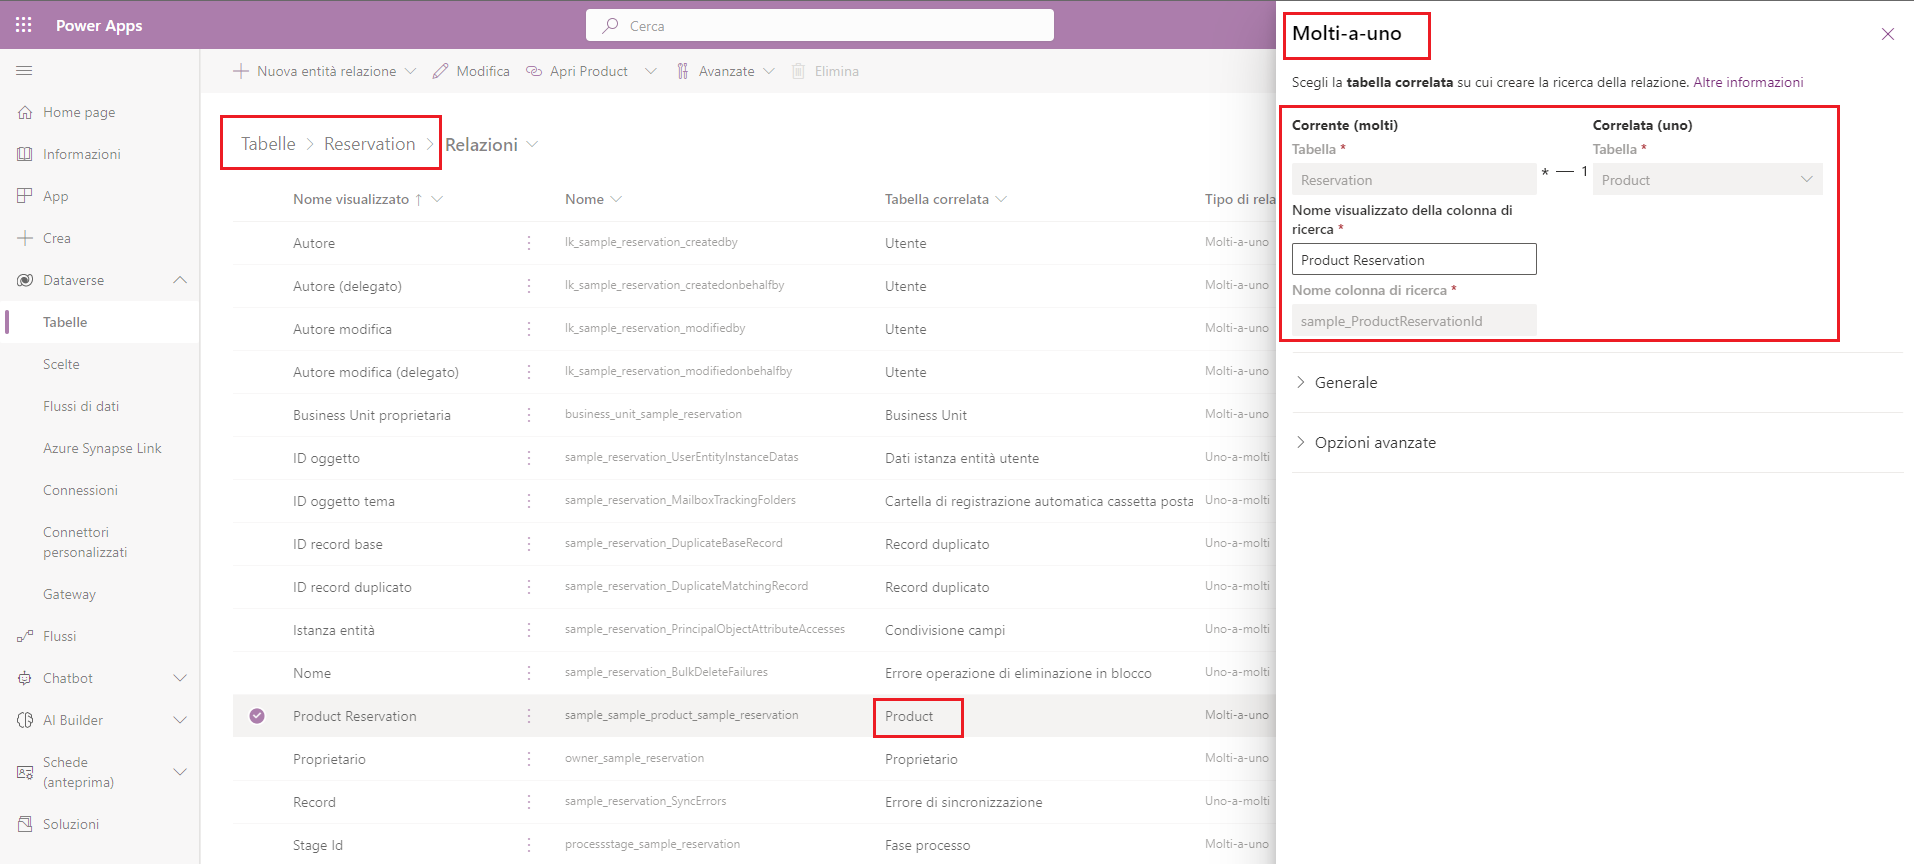Click the Crea plus icon in sidebar
The height and width of the screenshot is (864, 1914).
click(25, 238)
